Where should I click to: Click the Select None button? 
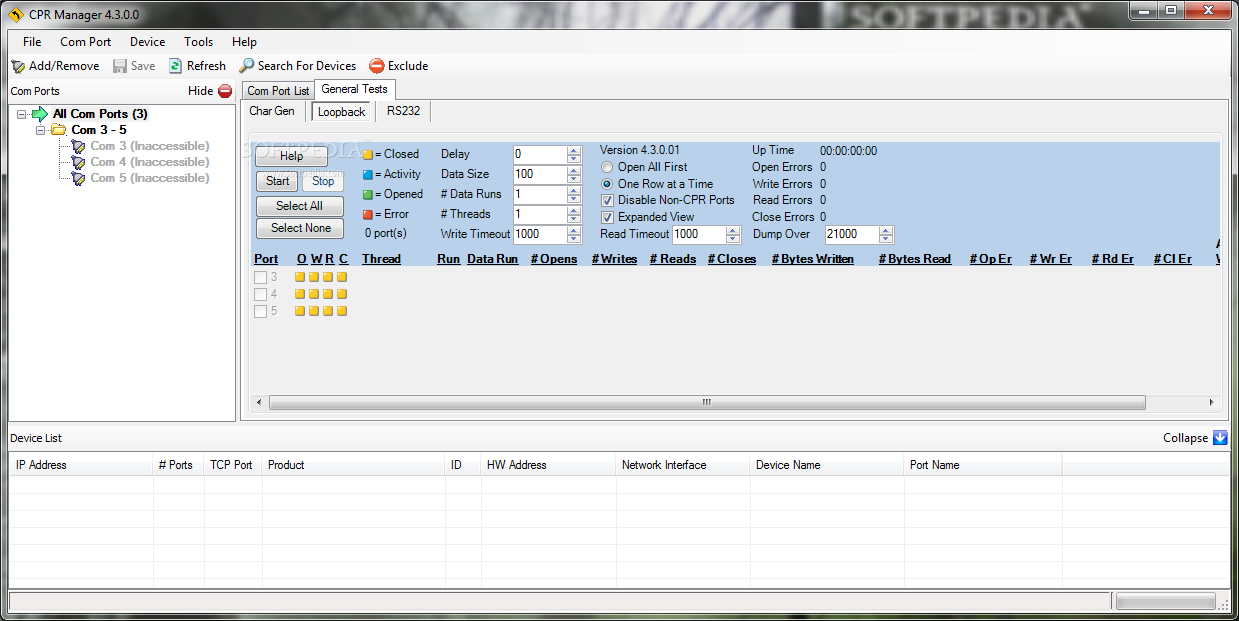[x=301, y=228]
